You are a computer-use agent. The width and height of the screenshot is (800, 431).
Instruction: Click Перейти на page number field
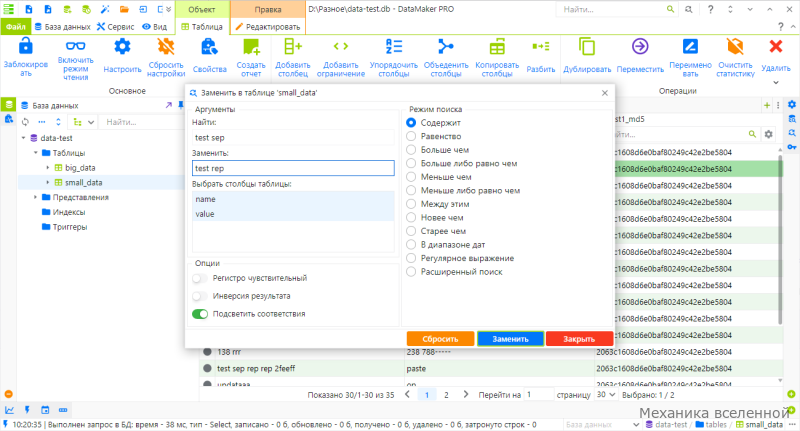point(538,395)
